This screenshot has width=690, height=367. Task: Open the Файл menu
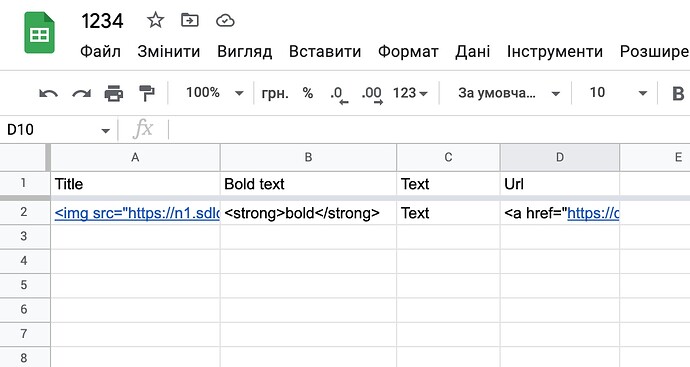[x=100, y=51]
